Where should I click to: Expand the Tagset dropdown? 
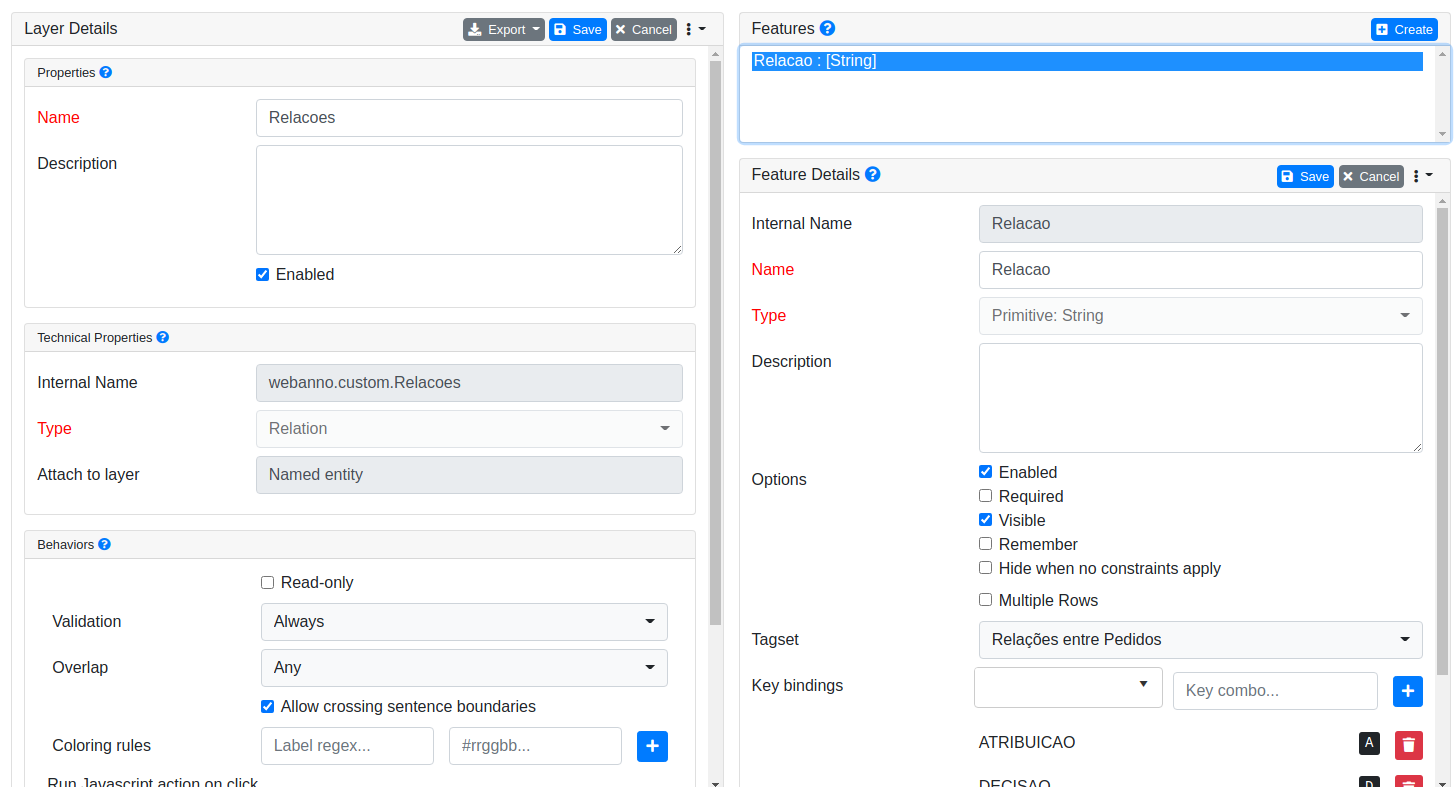pos(1200,640)
